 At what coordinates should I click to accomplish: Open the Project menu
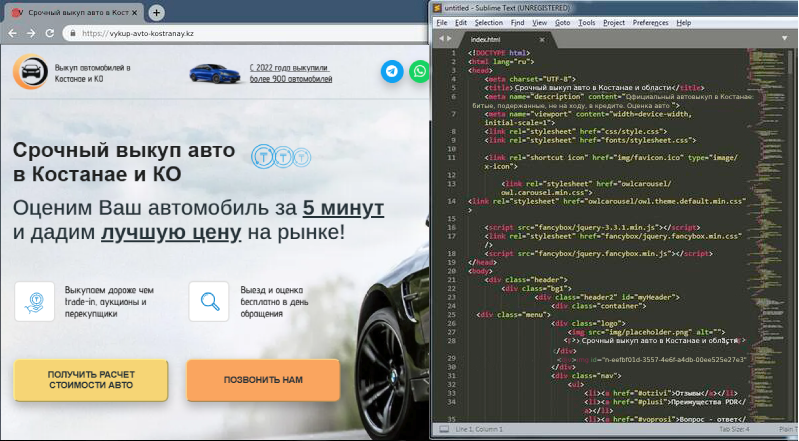point(614,23)
